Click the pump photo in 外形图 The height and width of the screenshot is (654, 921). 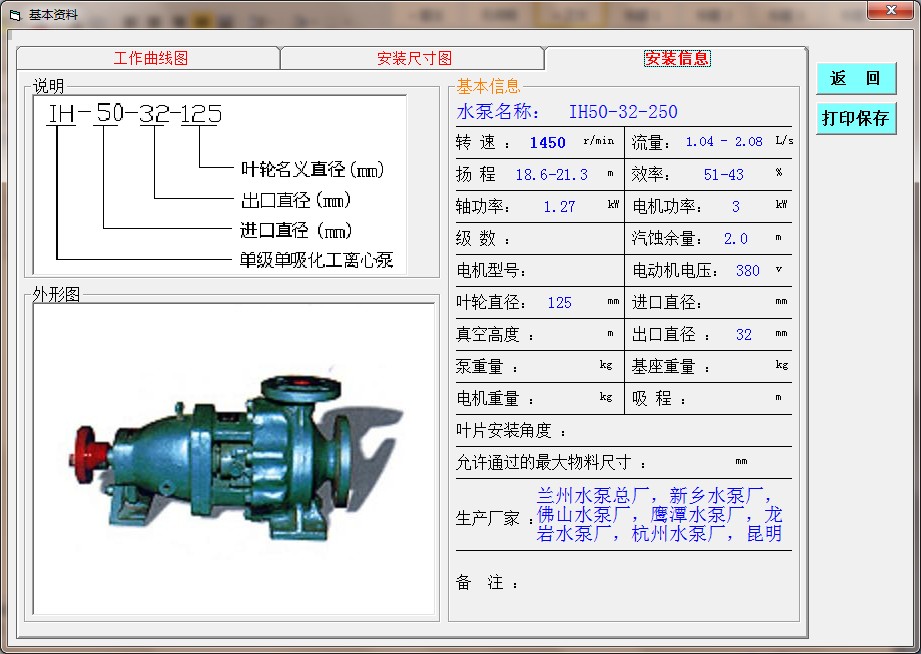coord(234,459)
